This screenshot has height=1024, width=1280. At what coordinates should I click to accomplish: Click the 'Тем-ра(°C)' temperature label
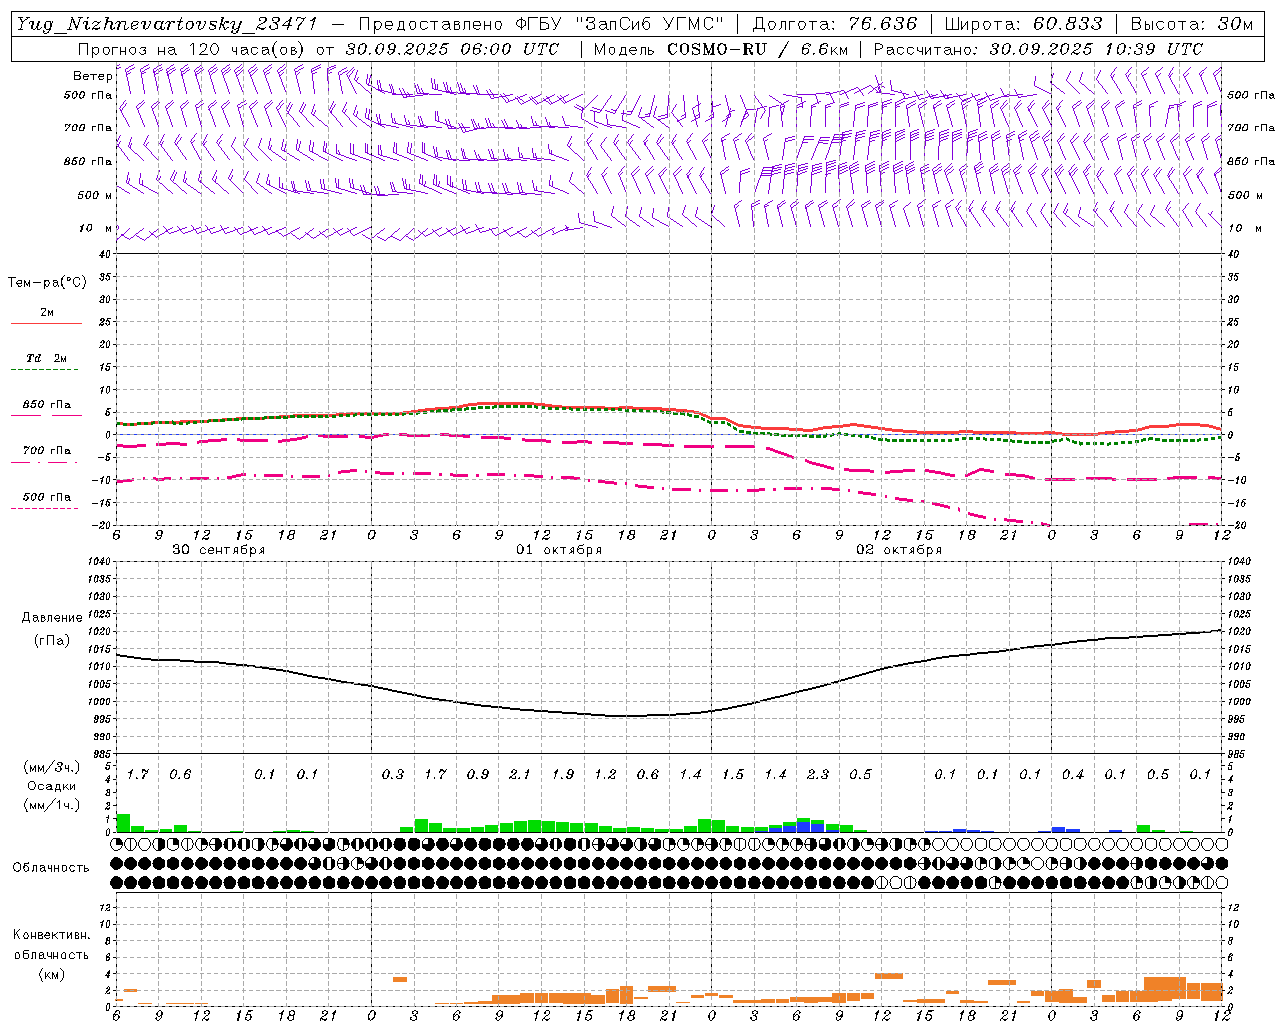[47, 283]
